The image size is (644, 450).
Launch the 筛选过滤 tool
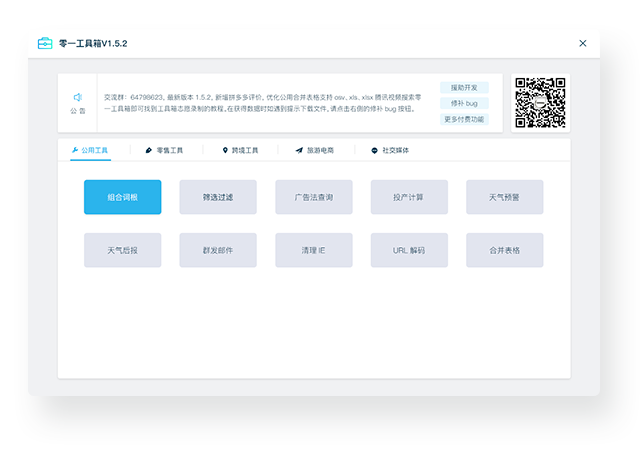click(x=218, y=197)
